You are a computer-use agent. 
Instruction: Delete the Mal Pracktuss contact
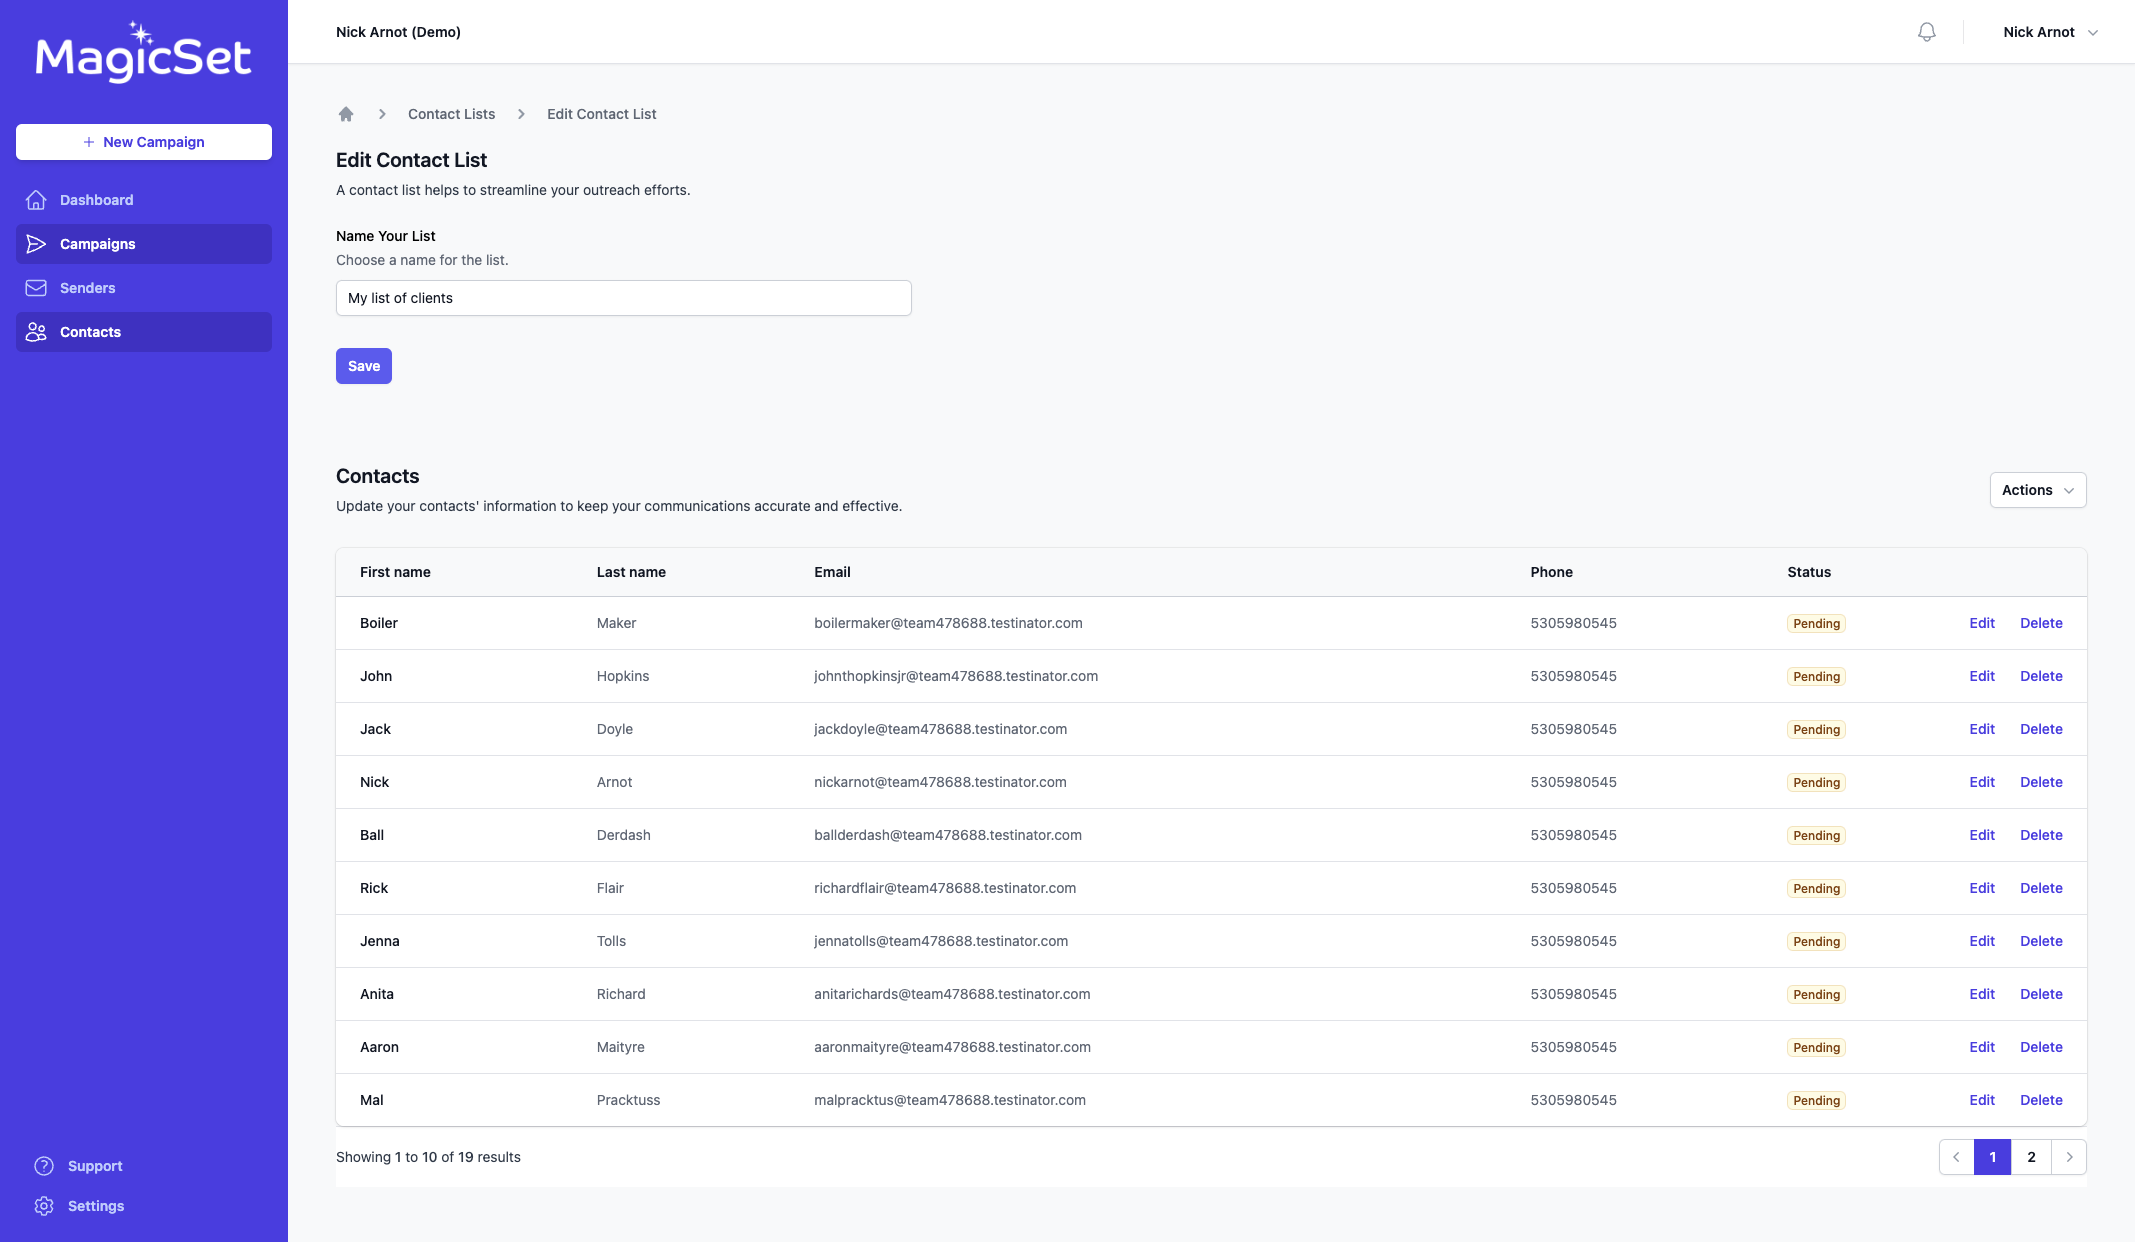coord(2041,1100)
